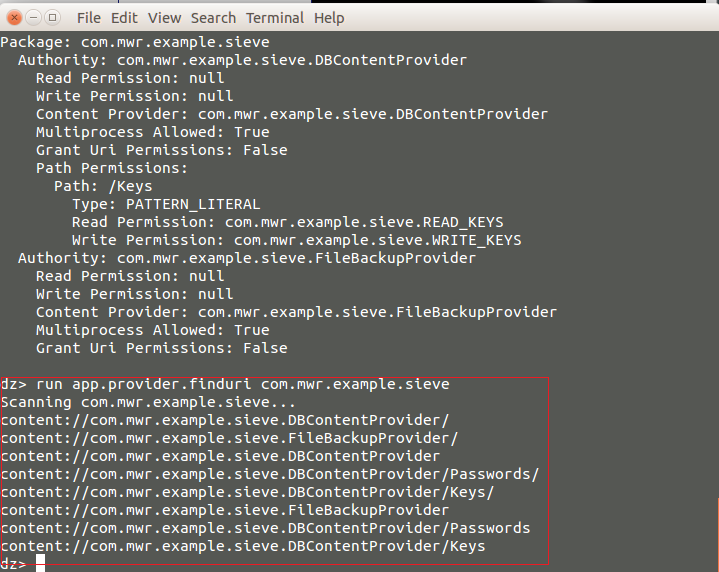Click the run app.provider.finduri command line
Image resolution: width=719 pixels, height=572 pixels.
tap(225, 384)
